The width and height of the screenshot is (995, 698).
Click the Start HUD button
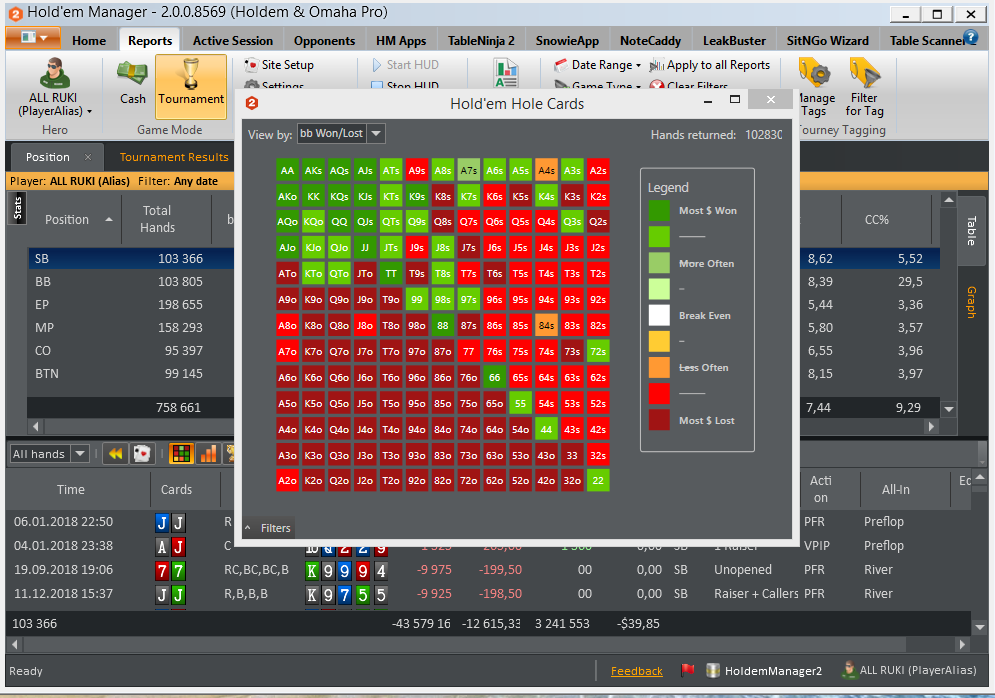point(405,65)
